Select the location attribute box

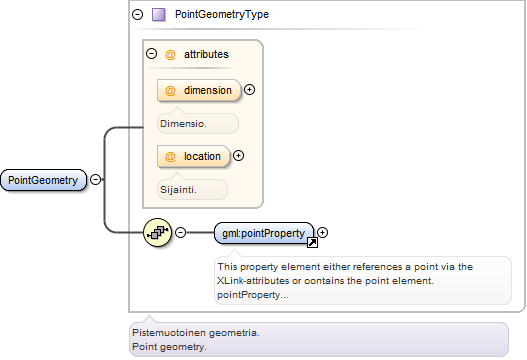click(x=194, y=156)
